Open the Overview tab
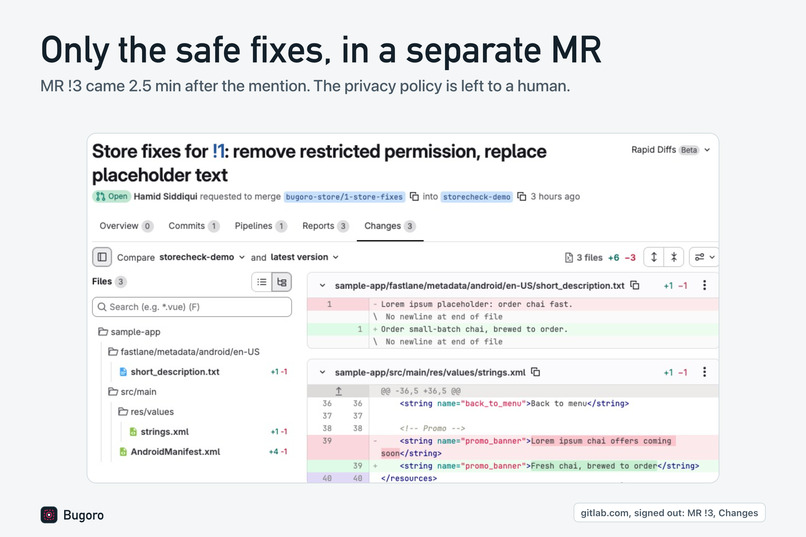The height and width of the screenshot is (537, 806). click(126, 226)
